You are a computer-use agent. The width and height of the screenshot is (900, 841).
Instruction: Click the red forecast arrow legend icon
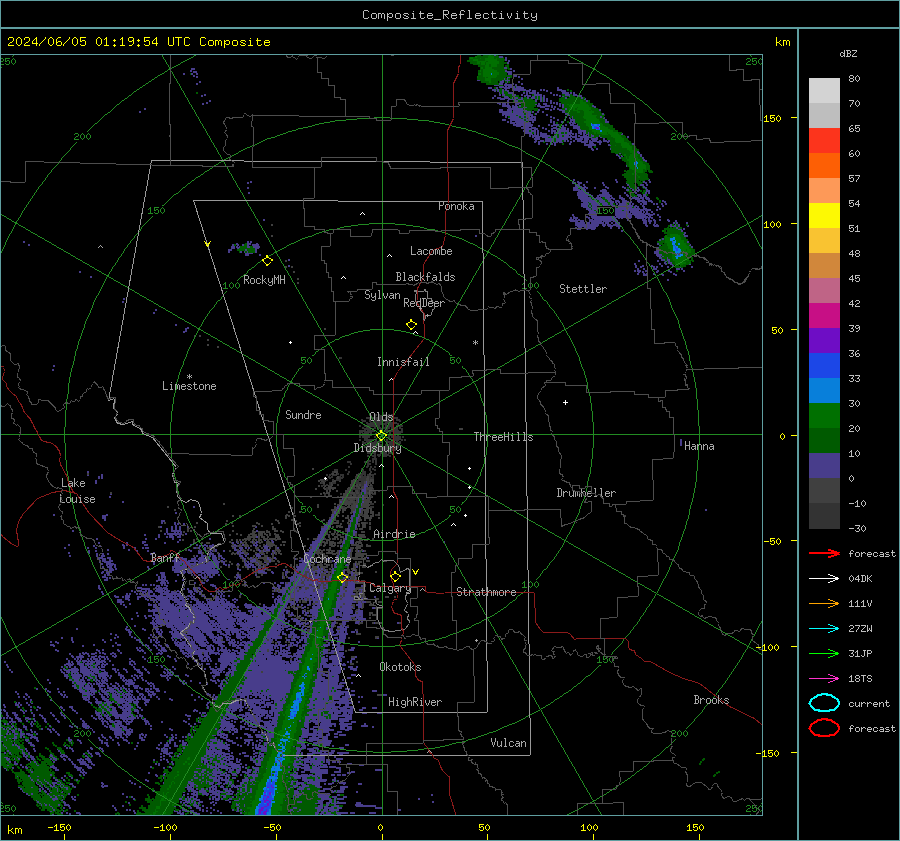coord(824,553)
